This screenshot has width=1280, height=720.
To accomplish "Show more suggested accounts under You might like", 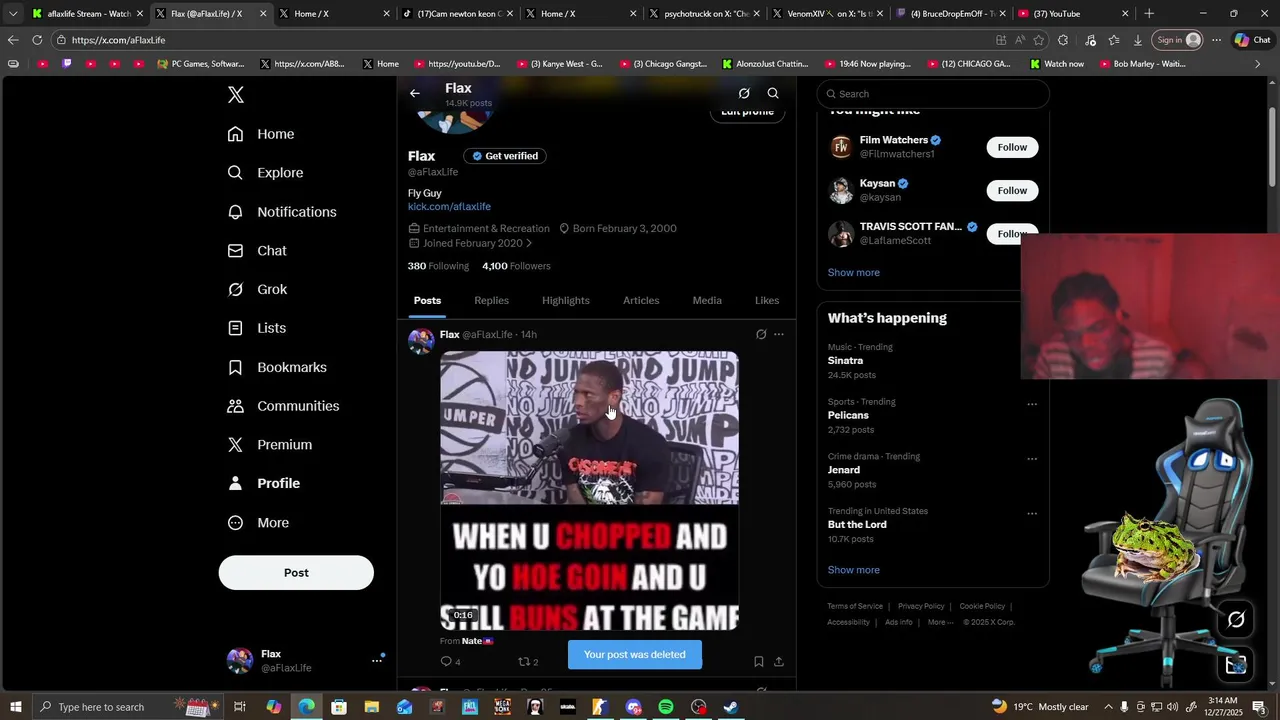I will coord(854,273).
